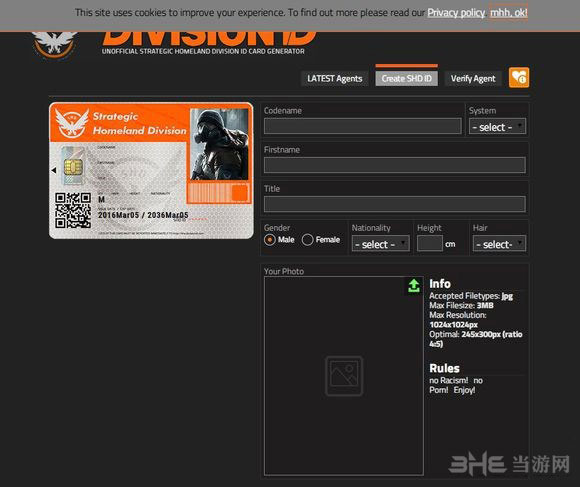Go to the Verify Agent tab
The width and height of the screenshot is (580, 487).
[x=473, y=79]
